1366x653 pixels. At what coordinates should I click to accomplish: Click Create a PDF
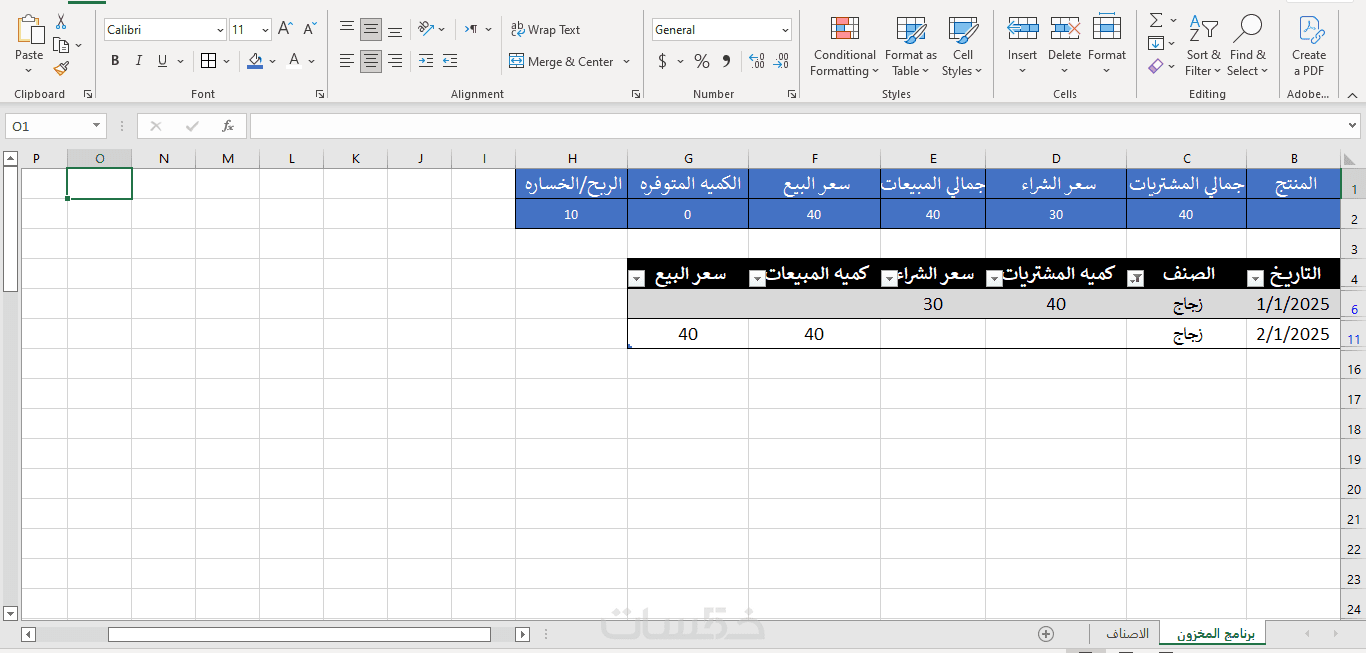point(1309,46)
